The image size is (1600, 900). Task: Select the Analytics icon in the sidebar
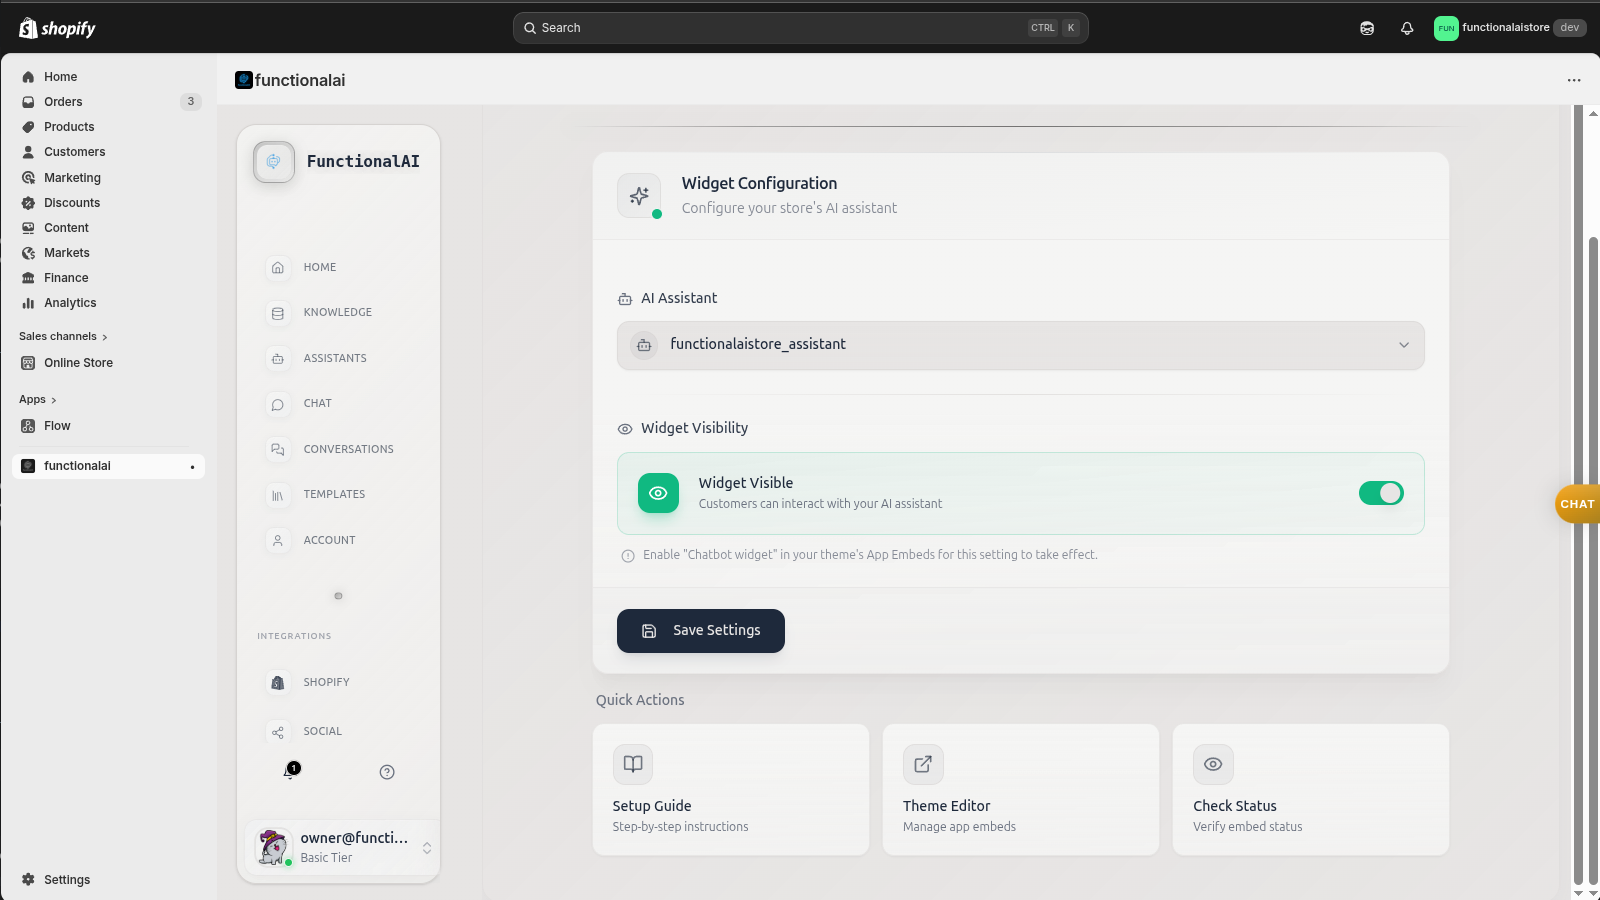28,302
